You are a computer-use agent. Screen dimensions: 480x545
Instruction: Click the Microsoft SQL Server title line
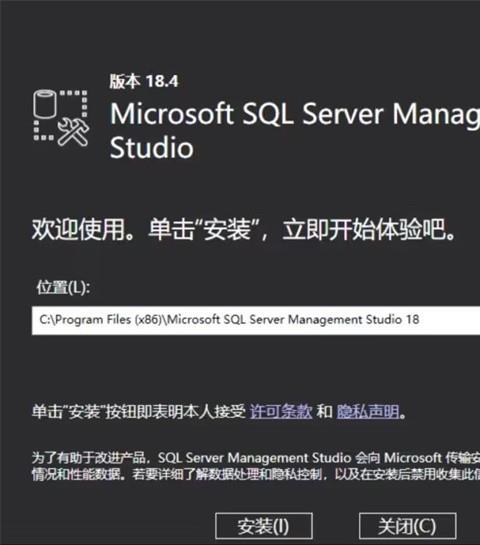pos(295,114)
